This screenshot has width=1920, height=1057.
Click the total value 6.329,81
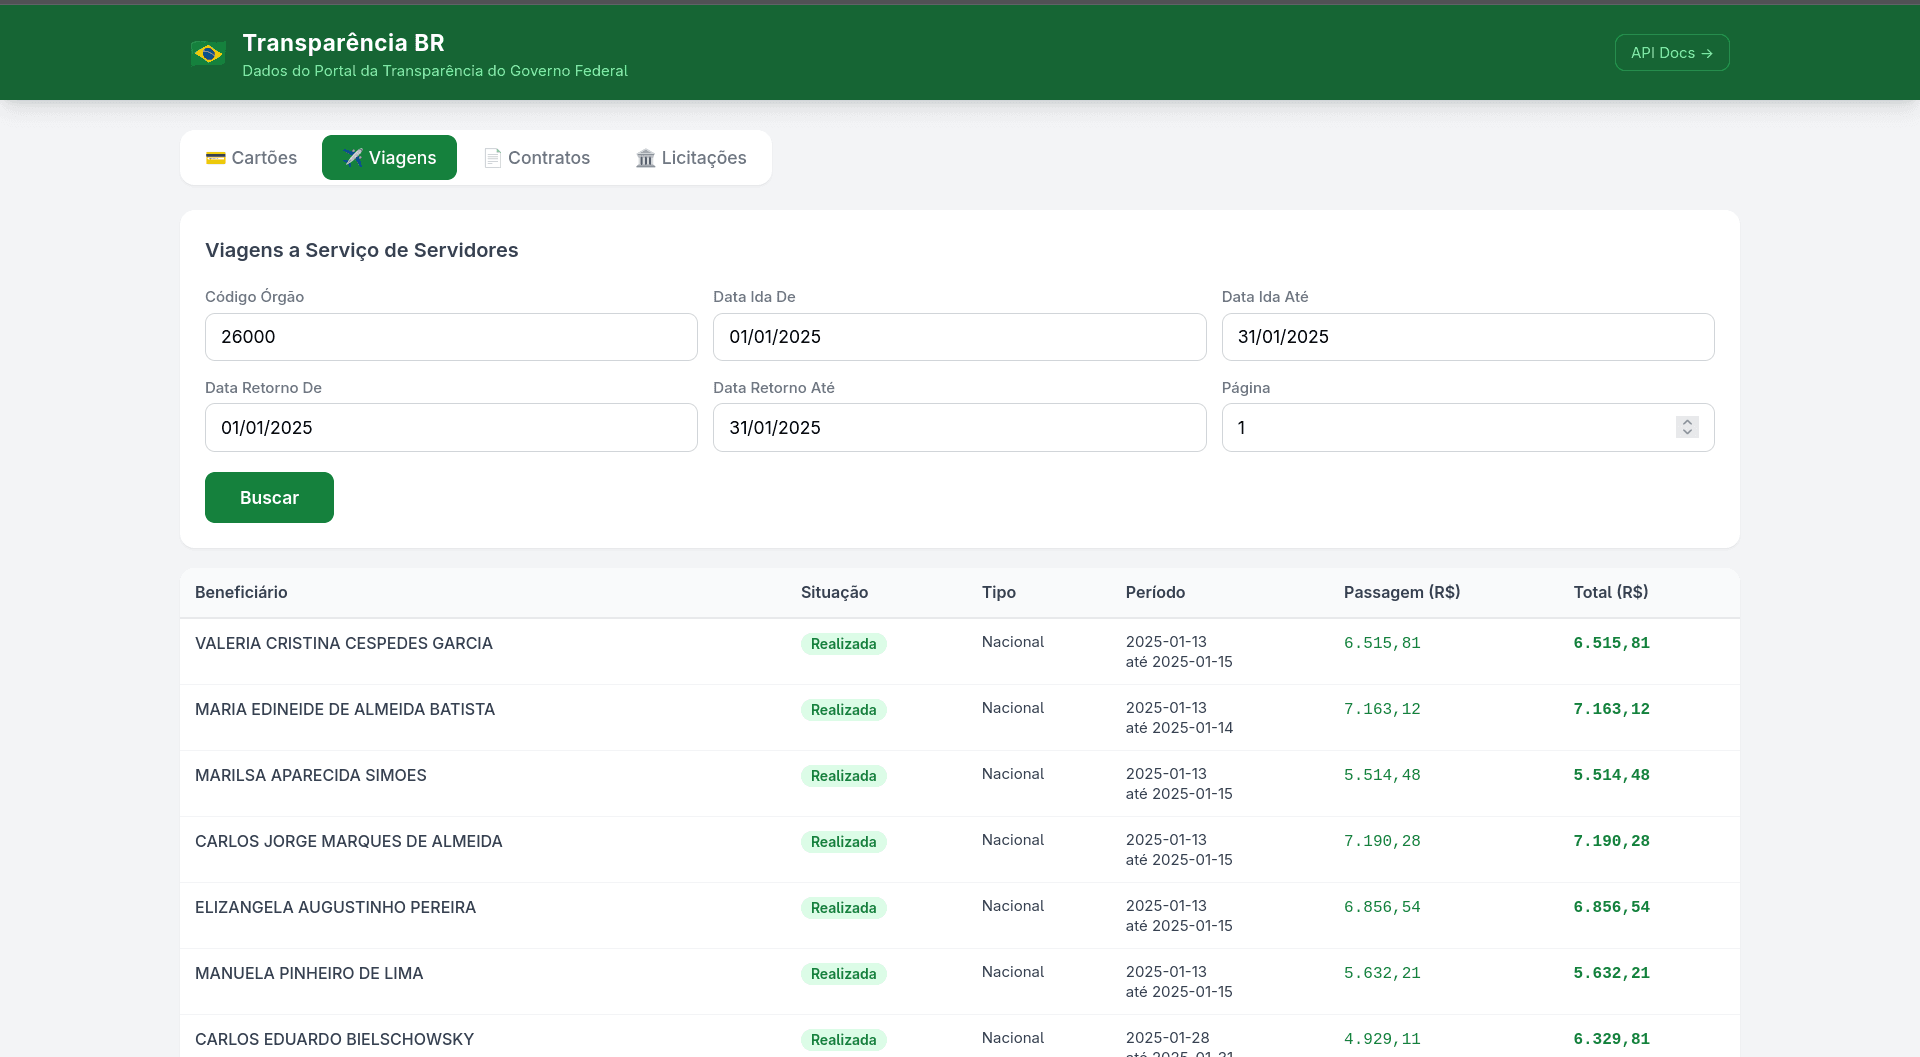(x=1611, y=1039)
